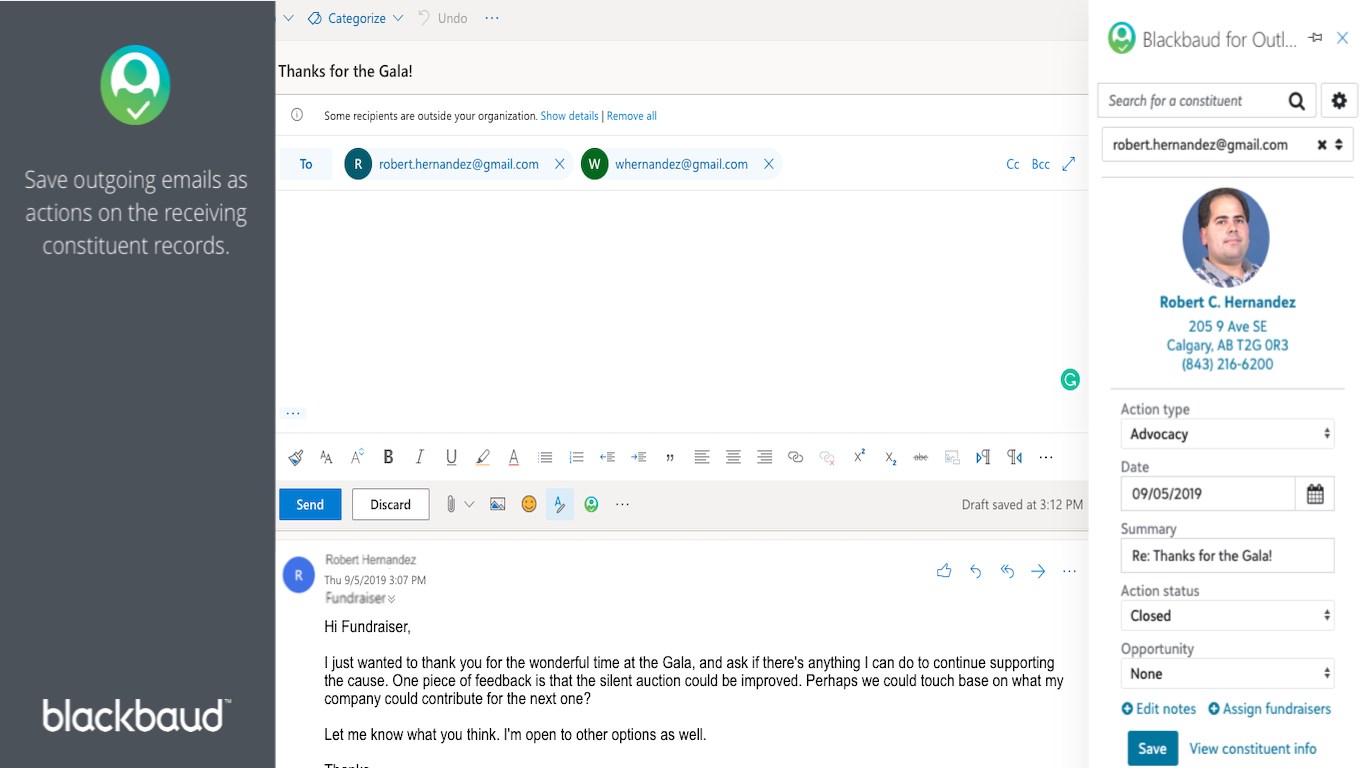Open the Categorize dropdown

point(355,18)
